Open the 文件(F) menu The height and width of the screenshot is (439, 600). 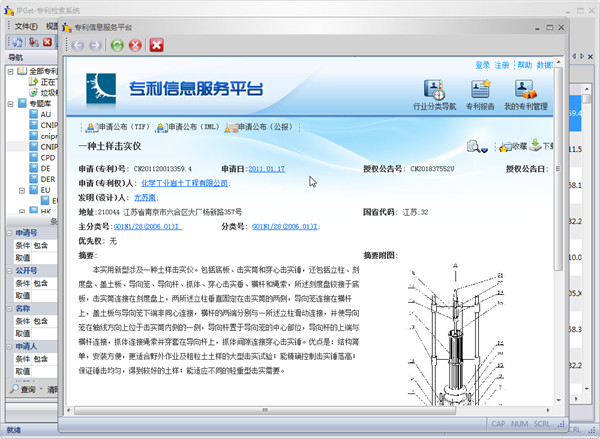click(26, 26)
